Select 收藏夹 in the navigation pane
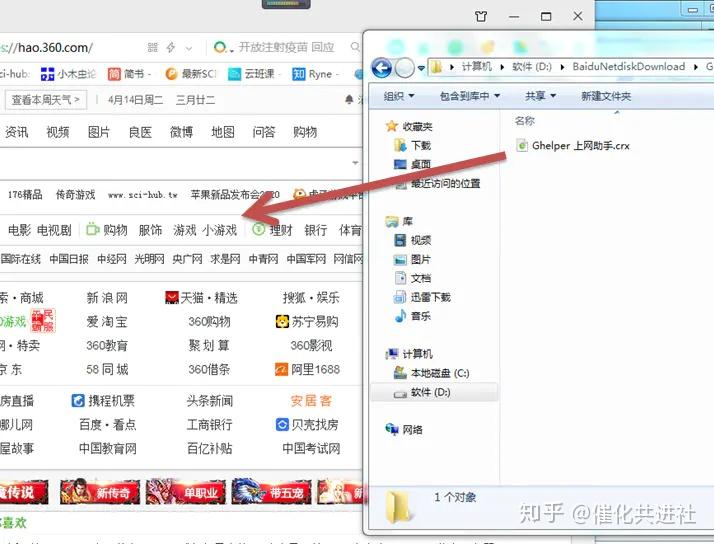Image resolution: width=714 pixels, height=544 pixels. pyautogui.click(x=409, y=126)
